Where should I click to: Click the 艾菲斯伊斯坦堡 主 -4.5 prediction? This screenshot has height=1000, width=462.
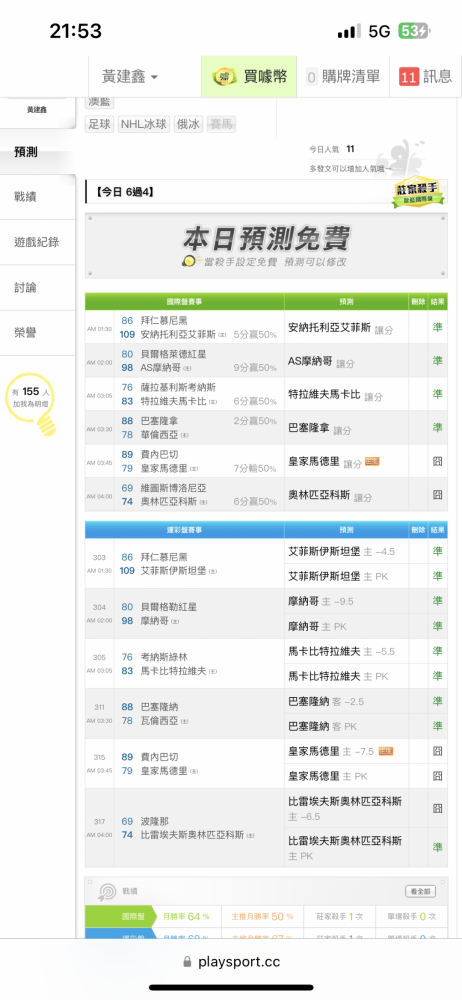tap(342, 552)
